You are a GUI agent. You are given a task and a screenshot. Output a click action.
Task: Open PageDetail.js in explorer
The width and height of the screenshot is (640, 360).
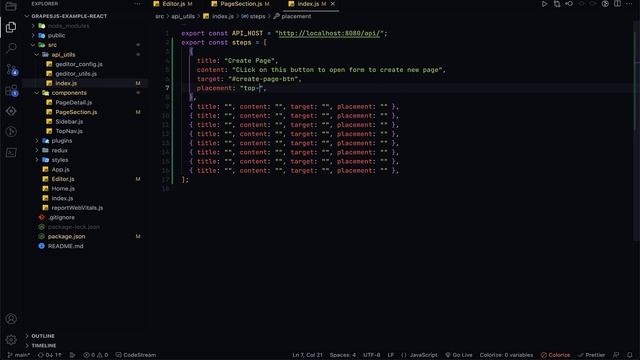point(73,102)
